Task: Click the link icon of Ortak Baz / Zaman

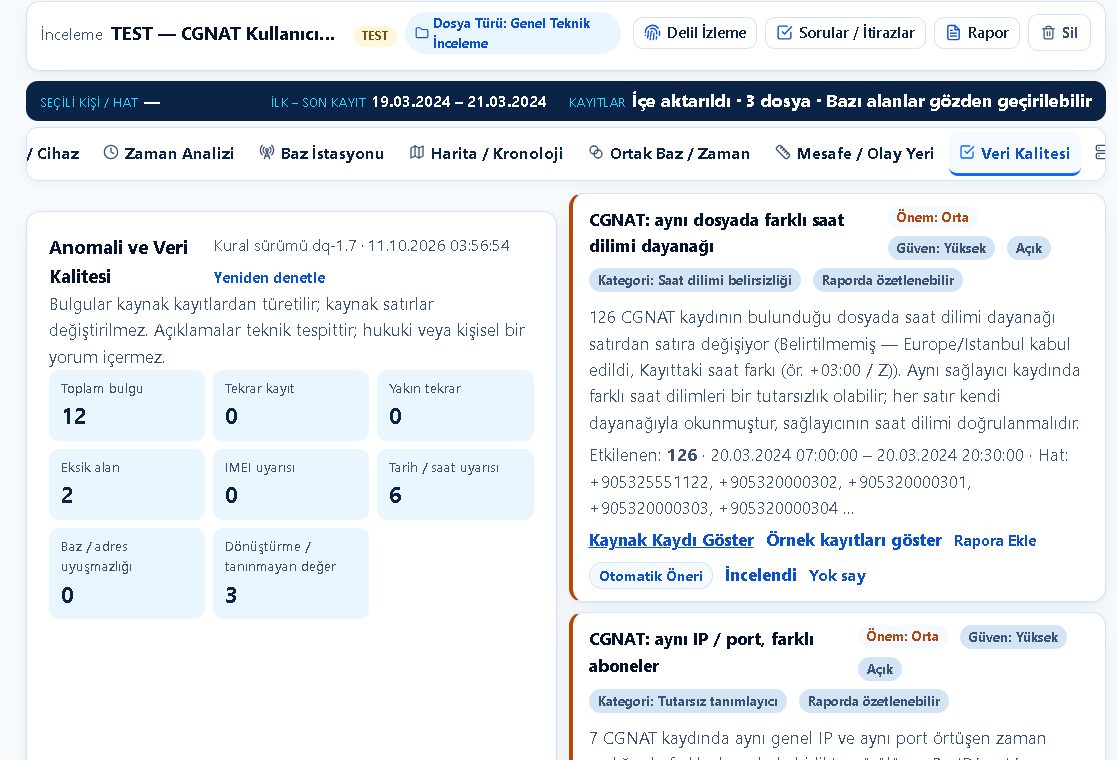Action: [596, 152]
